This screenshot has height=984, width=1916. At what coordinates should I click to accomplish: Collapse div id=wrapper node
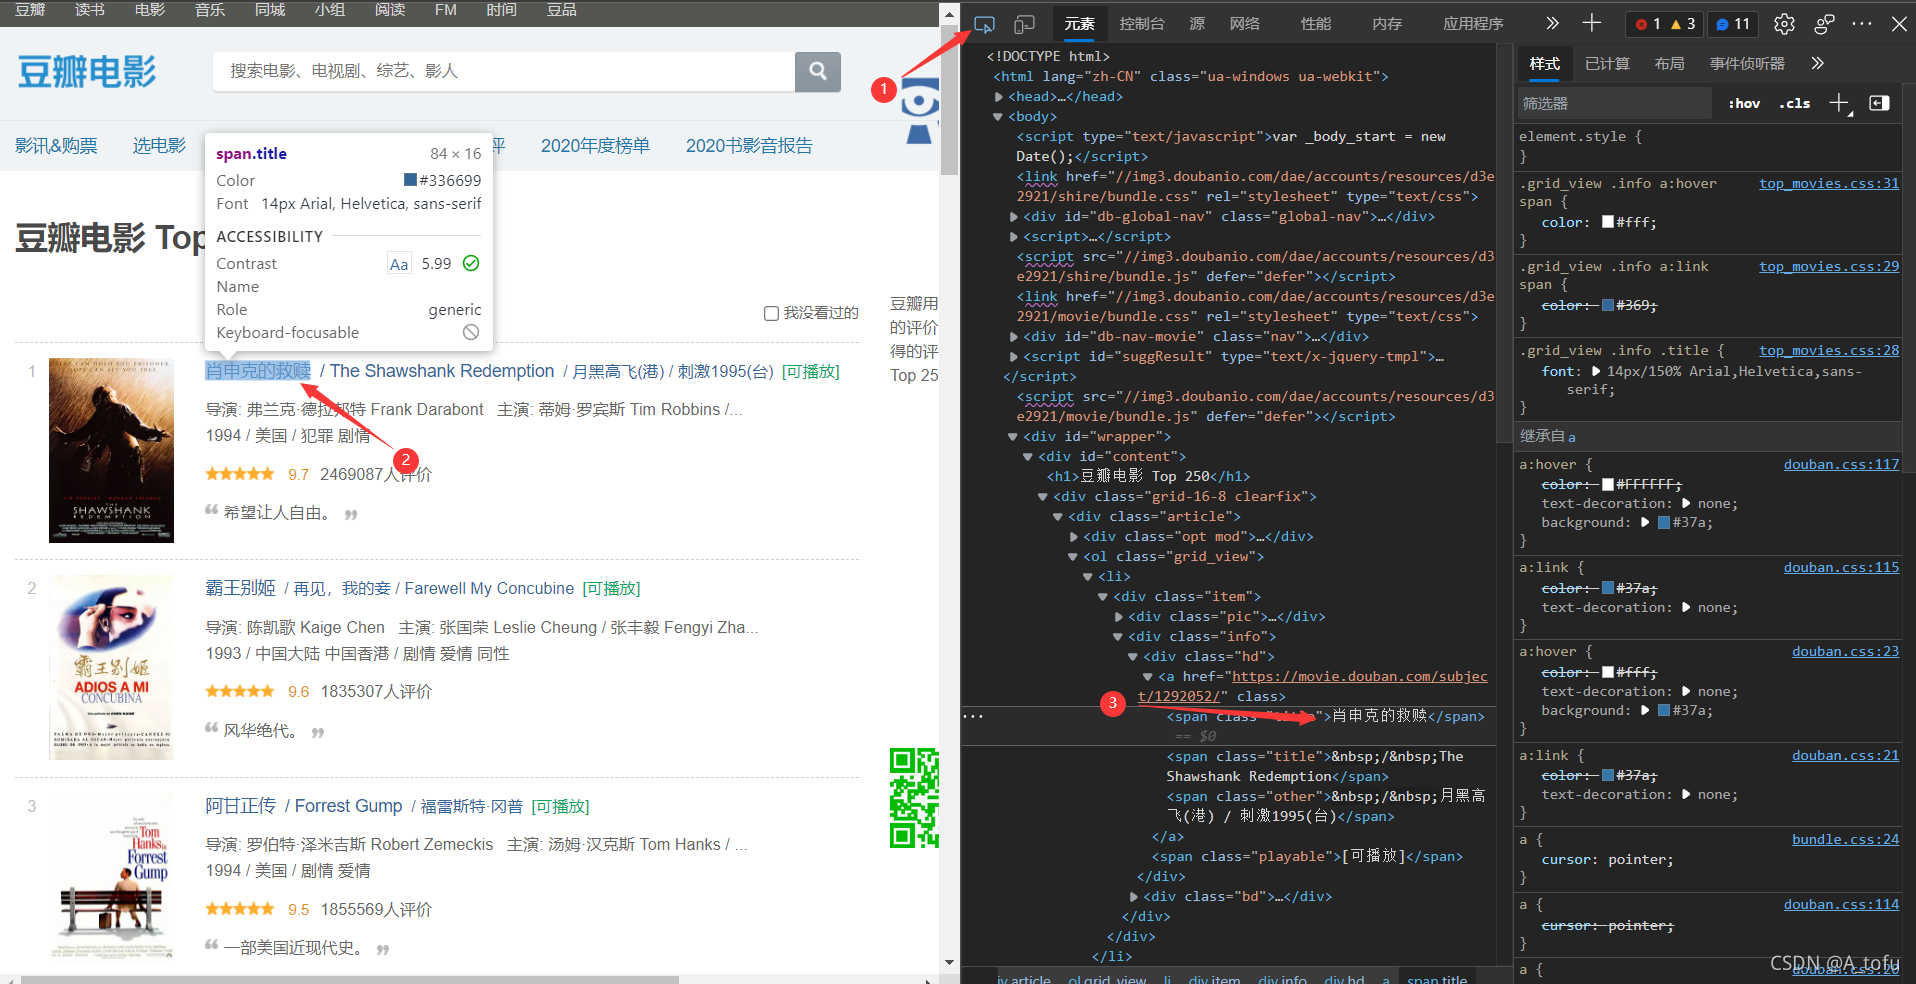pos(1012,437)
